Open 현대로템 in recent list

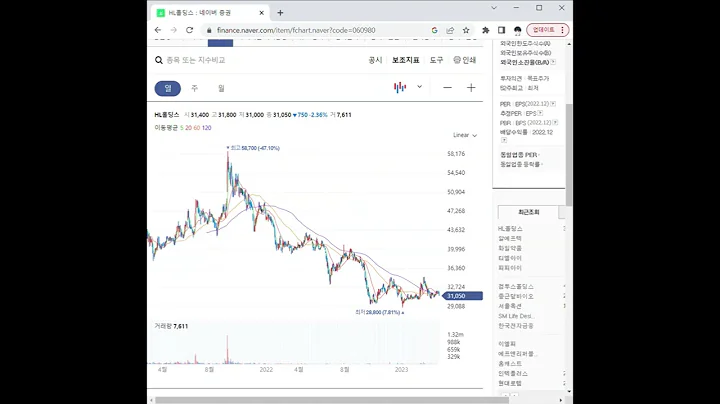point(510,383)
